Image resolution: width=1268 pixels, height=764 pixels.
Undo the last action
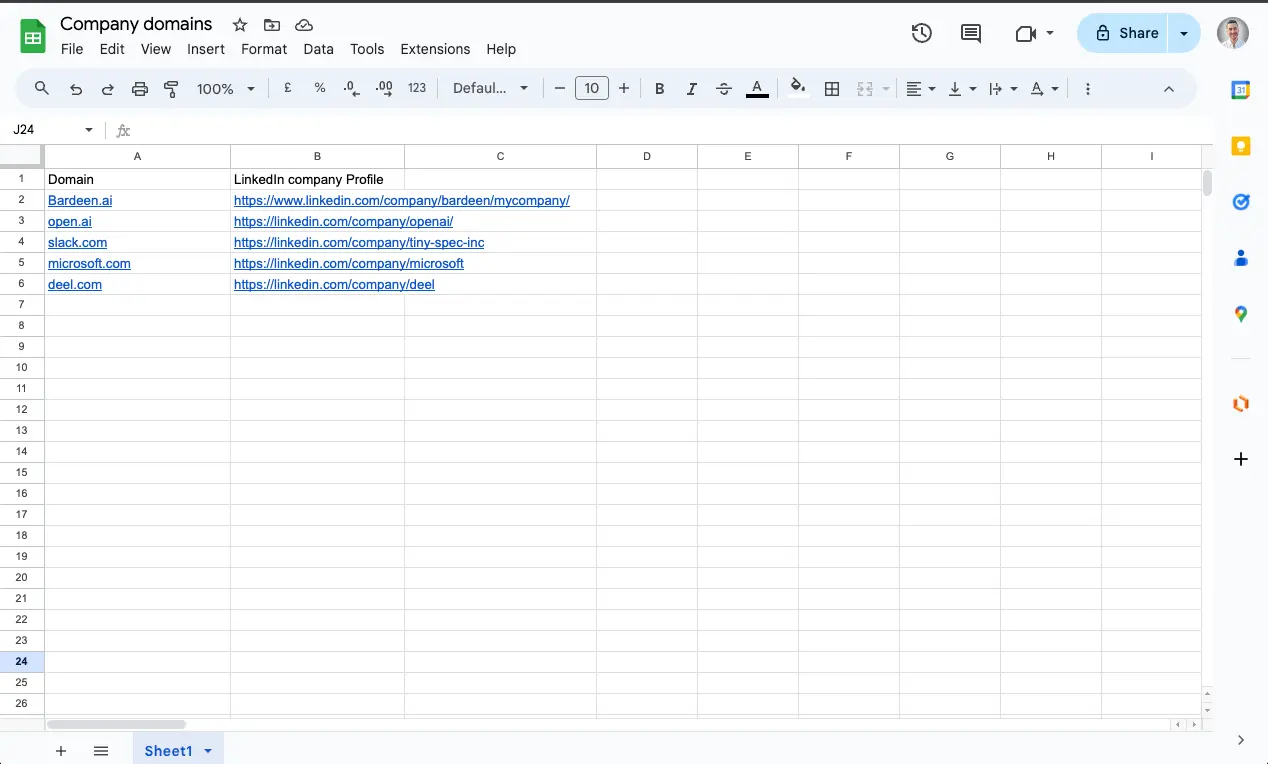click(76, 89)
